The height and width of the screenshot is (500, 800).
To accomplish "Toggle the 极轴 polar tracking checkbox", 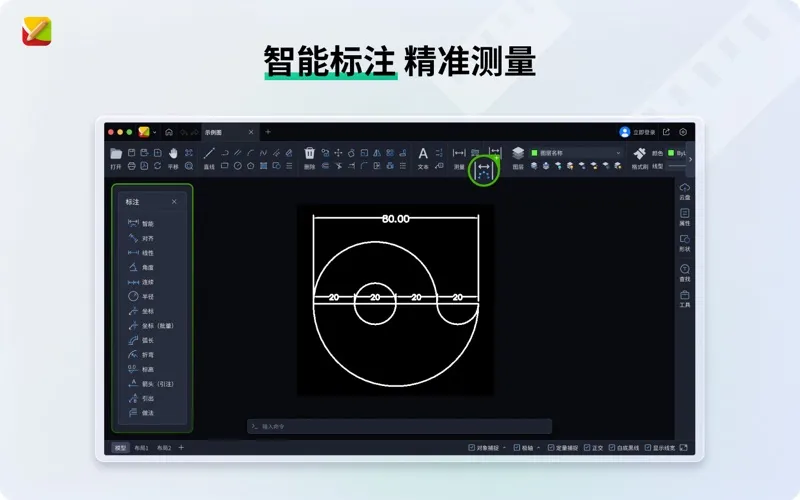I will coord(516,448).
